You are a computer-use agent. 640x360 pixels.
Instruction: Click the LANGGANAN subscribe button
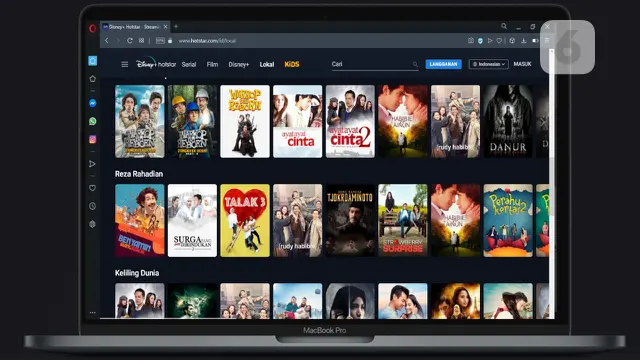444,64
